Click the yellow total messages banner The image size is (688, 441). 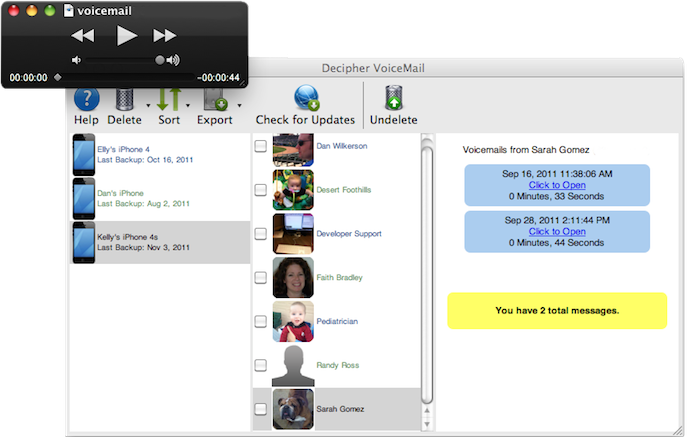557,311
